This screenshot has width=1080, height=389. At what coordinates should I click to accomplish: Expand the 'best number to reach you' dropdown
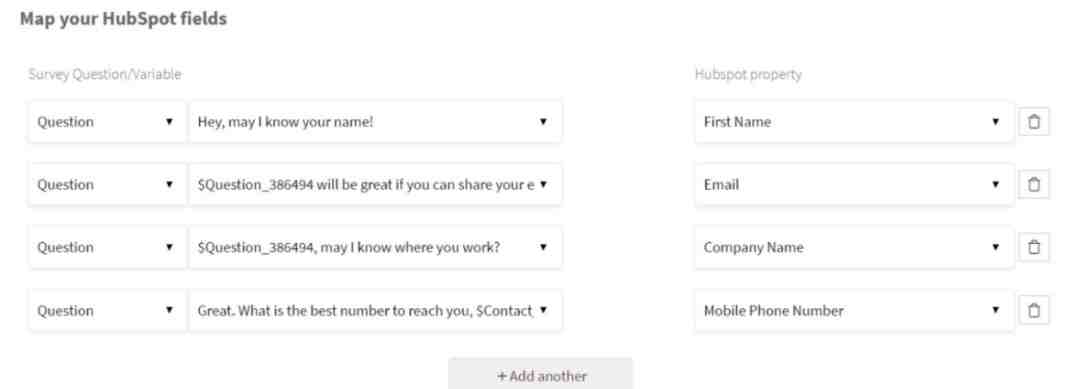coord(375,311)
